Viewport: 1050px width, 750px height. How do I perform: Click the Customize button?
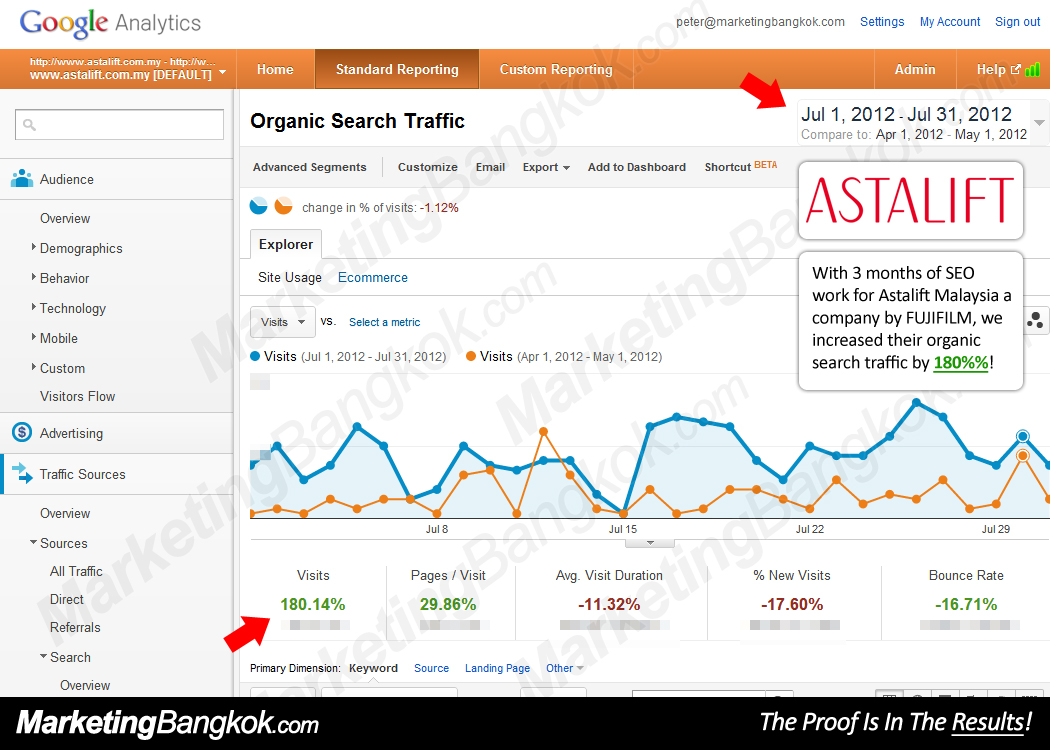pos(427,167)
